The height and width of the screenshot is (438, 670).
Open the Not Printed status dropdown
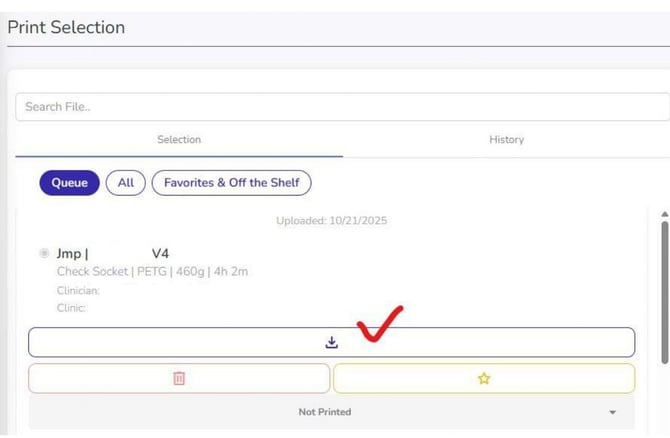331,412
